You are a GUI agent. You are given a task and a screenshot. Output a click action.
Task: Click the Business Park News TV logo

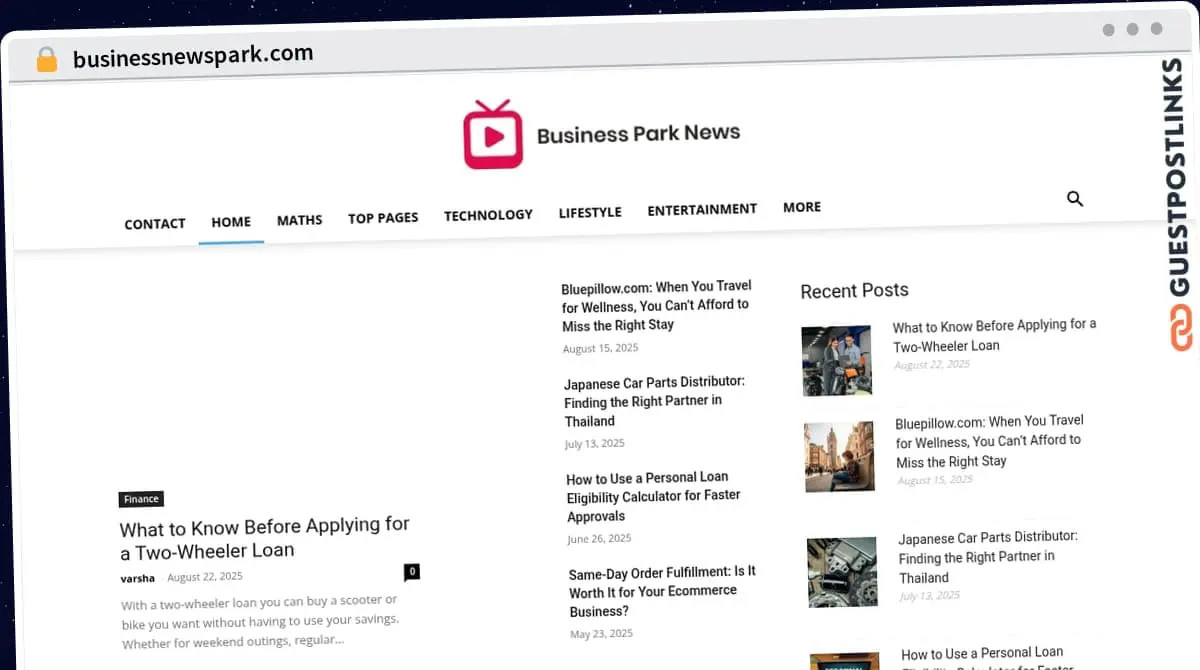[492, 135]
